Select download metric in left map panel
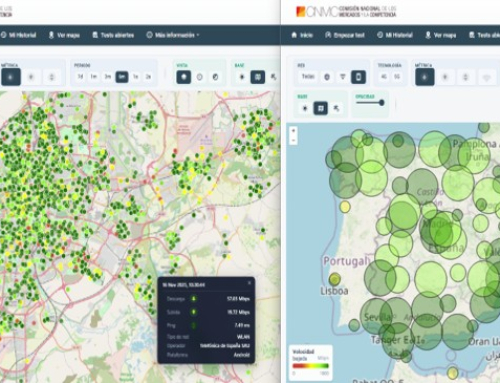The image size is (500, 383). pyautogui.click(x=10, y=77)
